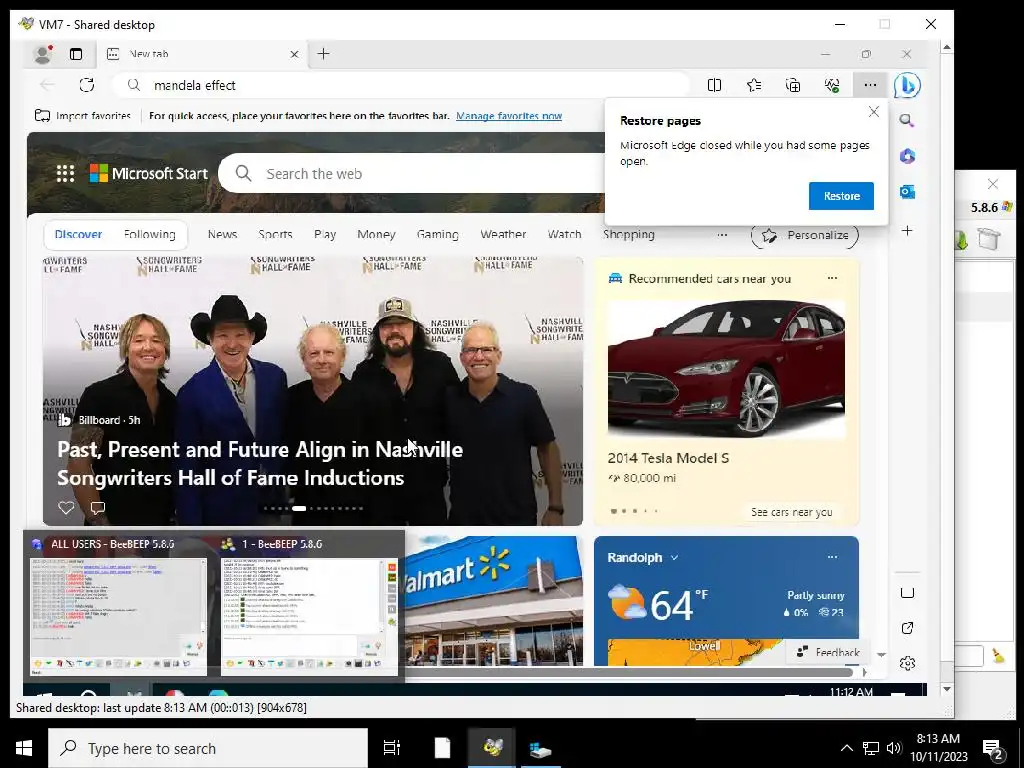The height and width of the screenshot is (768, 1024).
Task: Show hidden tray icons chevron
Action: (x=846, y=748)
